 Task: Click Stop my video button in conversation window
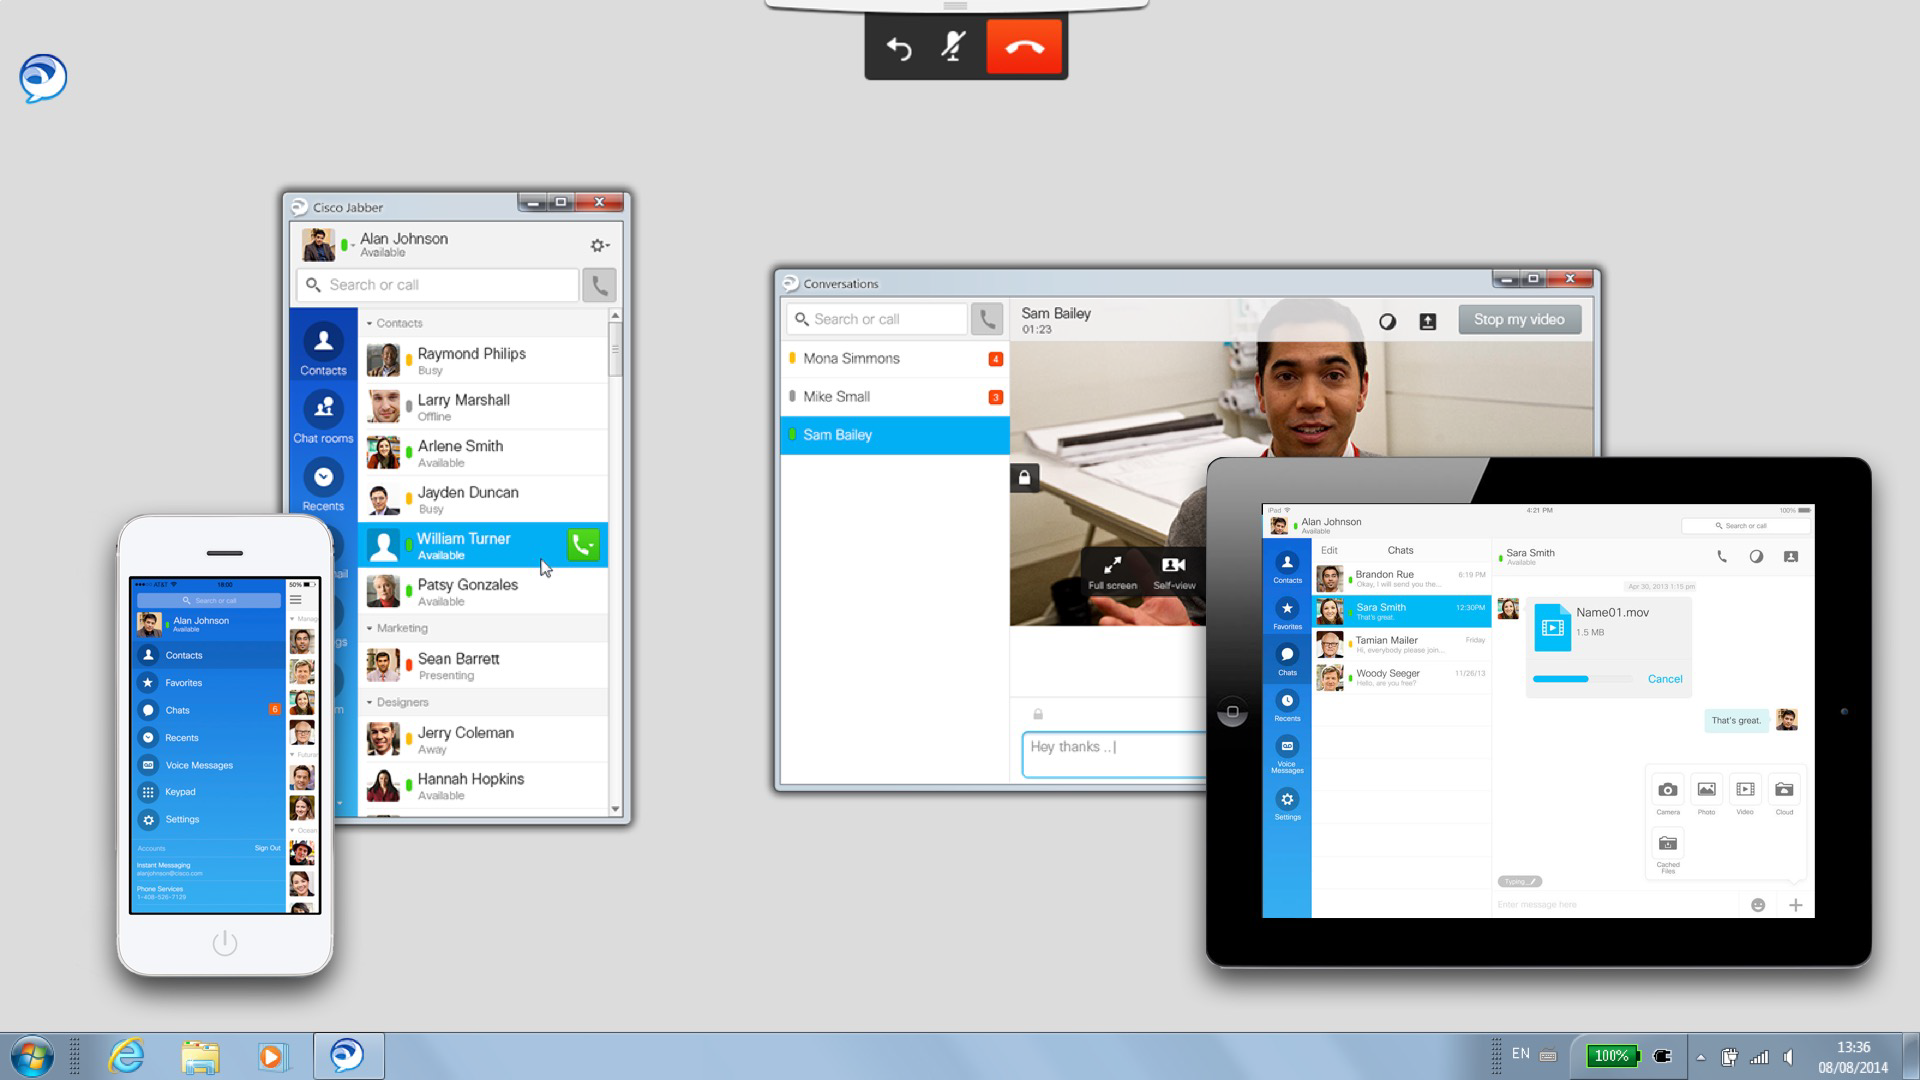coord(1518,319)
